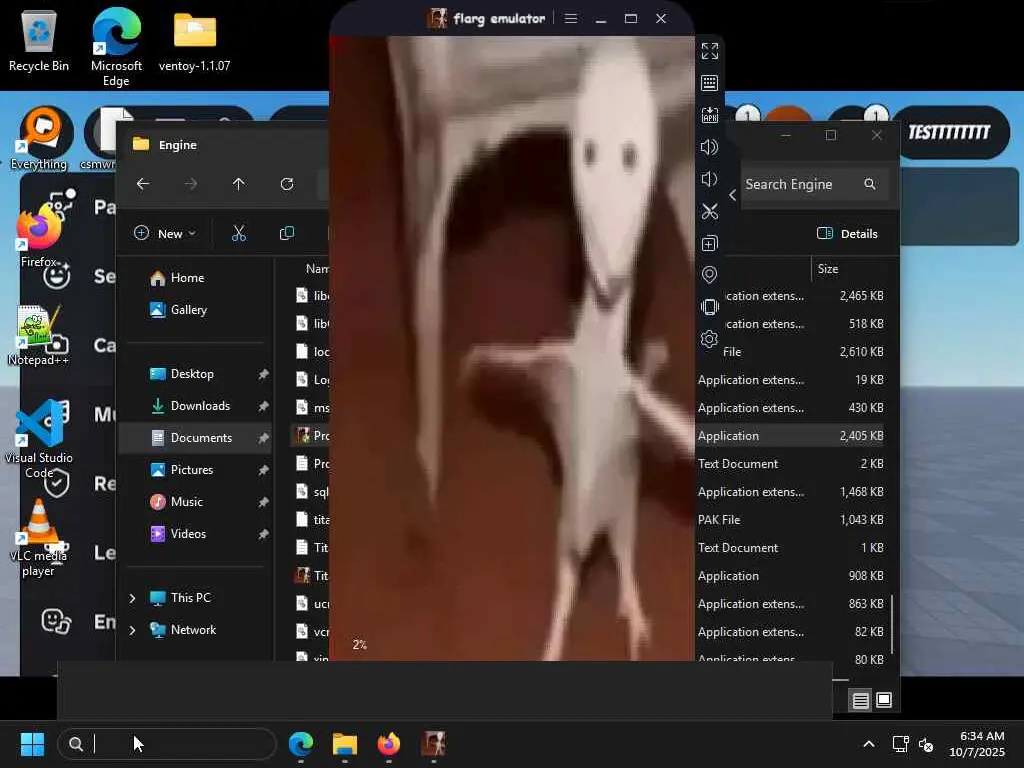
Task: Open the emulator keyboard mapping icon
Action: point(709,83)
